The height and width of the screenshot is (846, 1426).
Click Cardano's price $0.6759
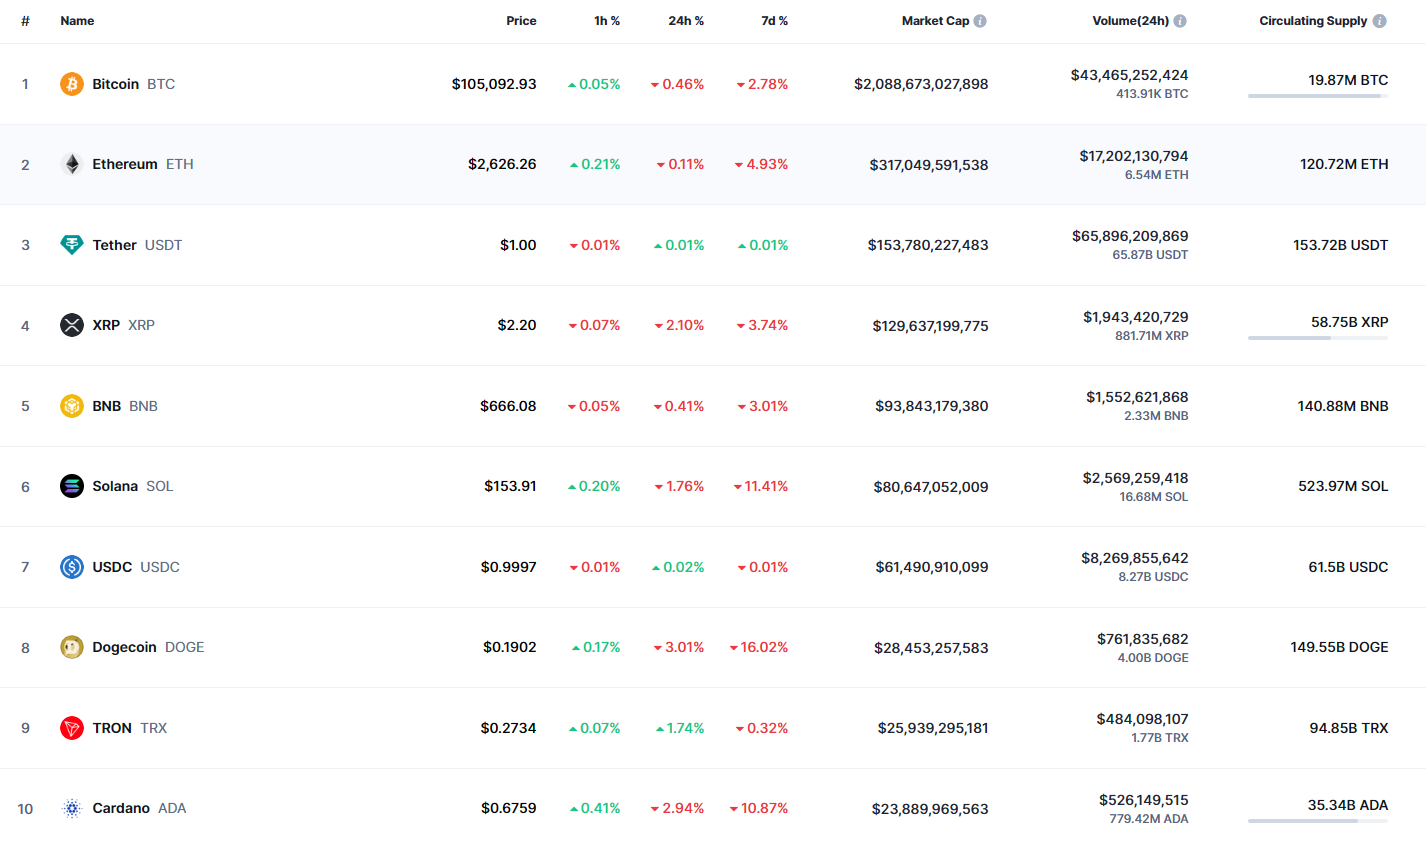click(x=508, y=808)
